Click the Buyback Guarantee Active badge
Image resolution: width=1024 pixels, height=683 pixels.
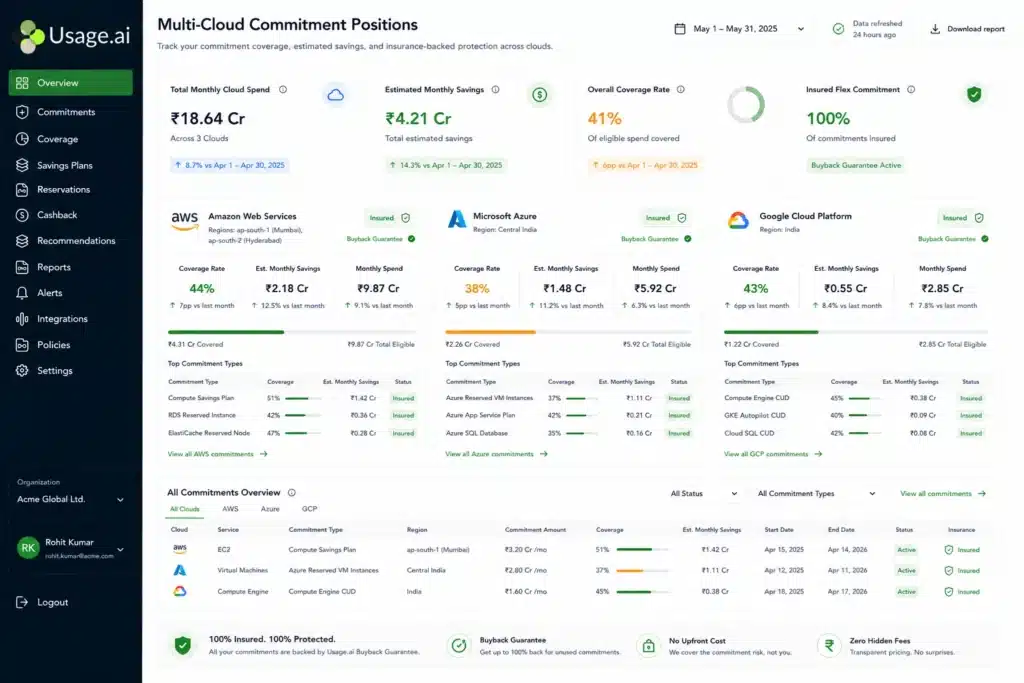[x=856, y=165]
